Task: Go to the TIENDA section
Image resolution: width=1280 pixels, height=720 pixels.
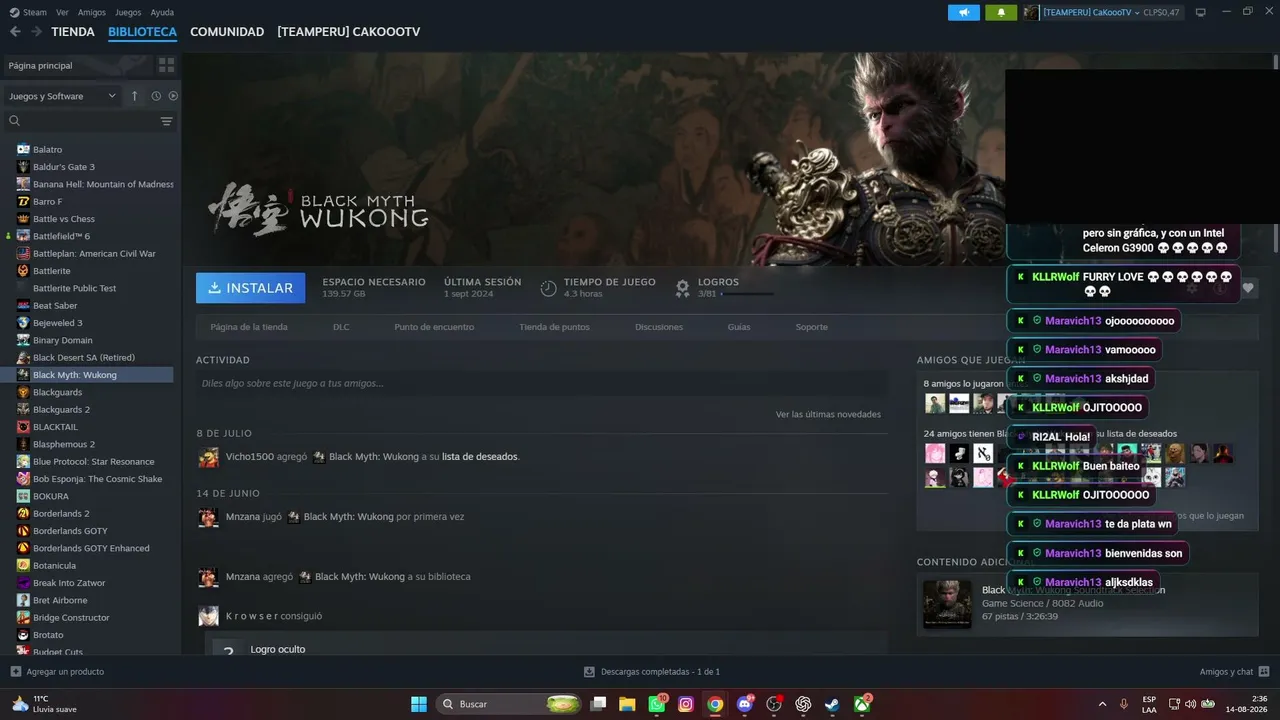Action: 73,32
